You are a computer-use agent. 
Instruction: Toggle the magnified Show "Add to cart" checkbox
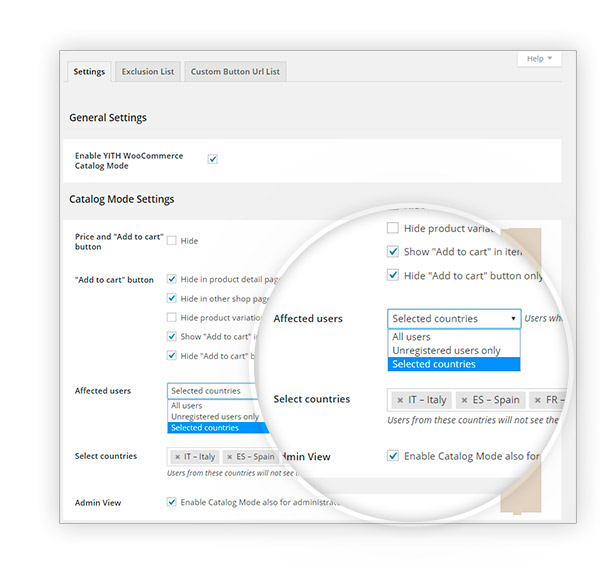click(393, 252)
